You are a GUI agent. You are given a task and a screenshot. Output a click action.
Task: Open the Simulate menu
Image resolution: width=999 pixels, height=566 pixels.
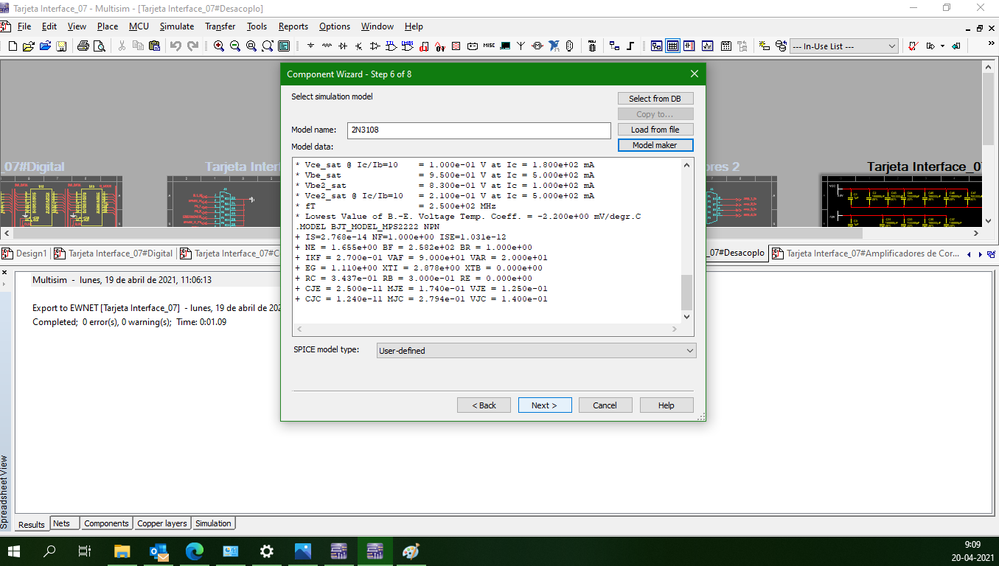[x=176, y=26]
